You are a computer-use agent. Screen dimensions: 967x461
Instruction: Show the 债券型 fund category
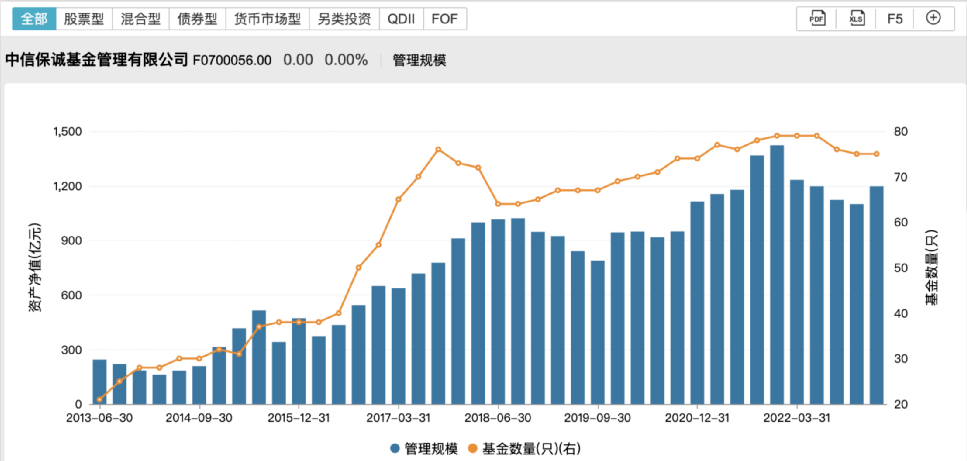tap(196, 18)
